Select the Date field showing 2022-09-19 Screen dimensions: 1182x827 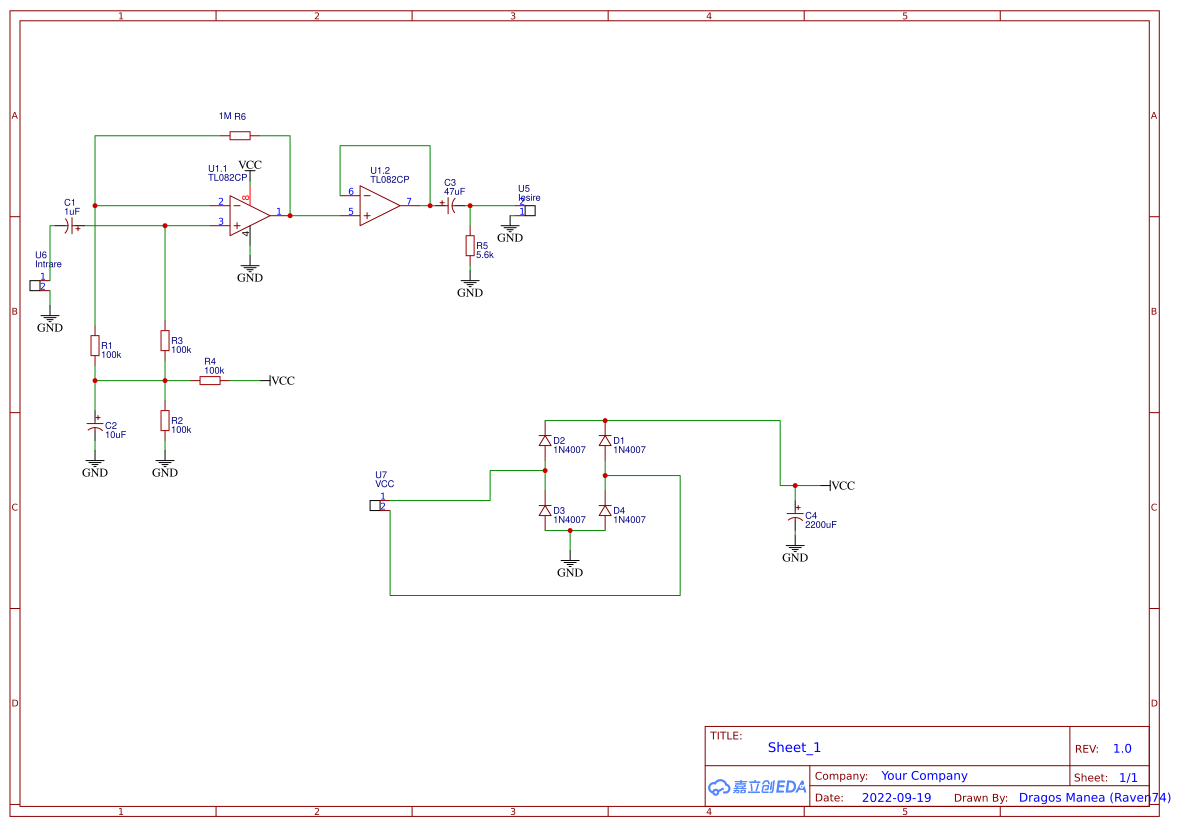point(896,797)
